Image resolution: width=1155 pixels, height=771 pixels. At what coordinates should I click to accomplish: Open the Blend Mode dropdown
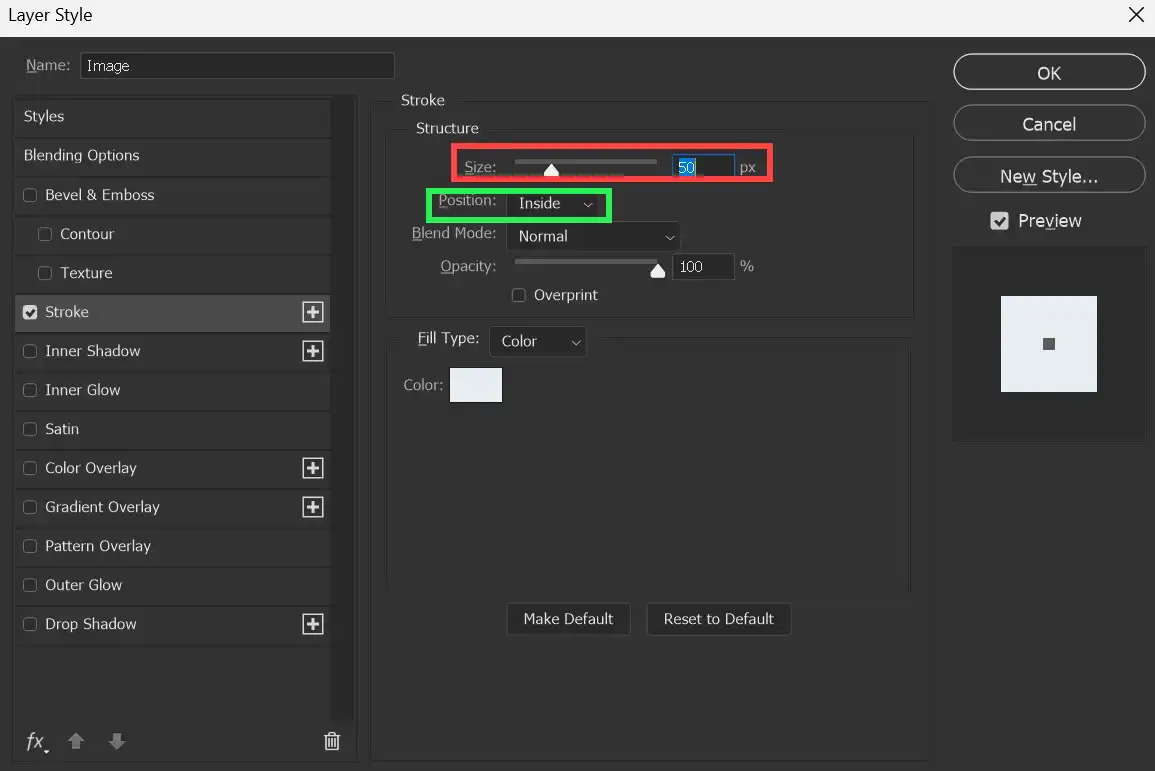coord(592,236)
